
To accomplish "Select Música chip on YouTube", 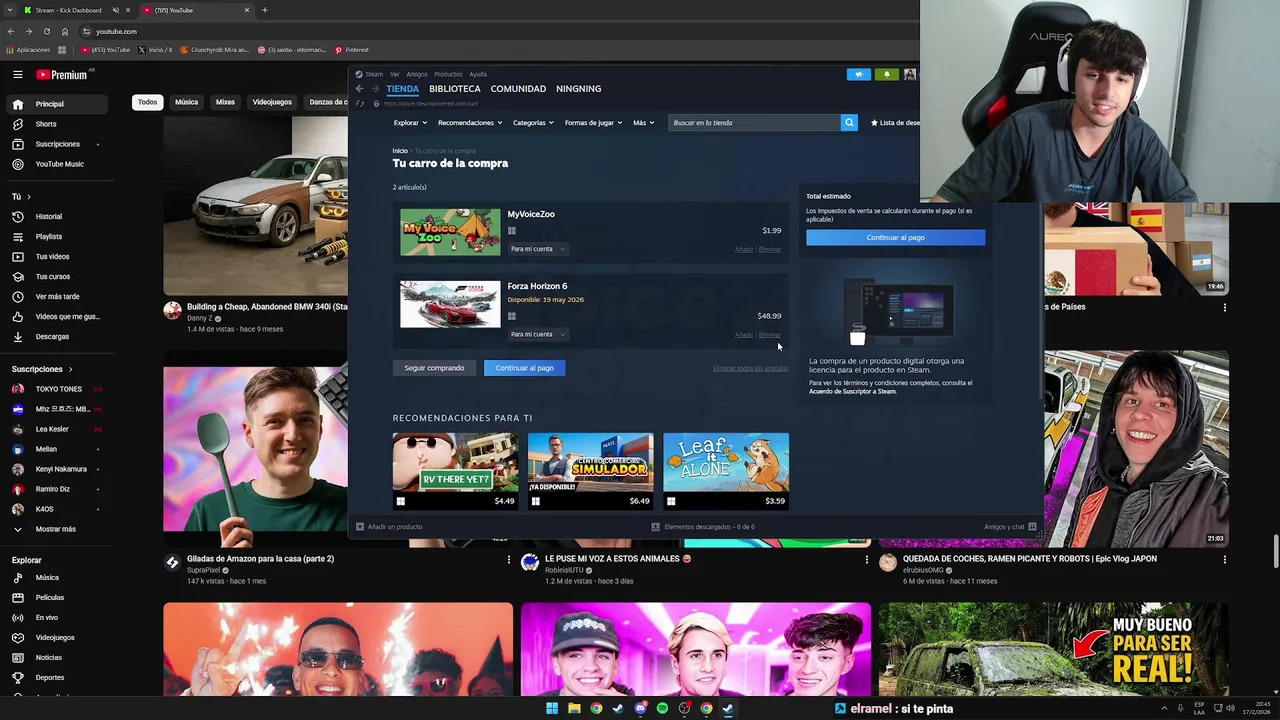I will [x=186, y=102].
